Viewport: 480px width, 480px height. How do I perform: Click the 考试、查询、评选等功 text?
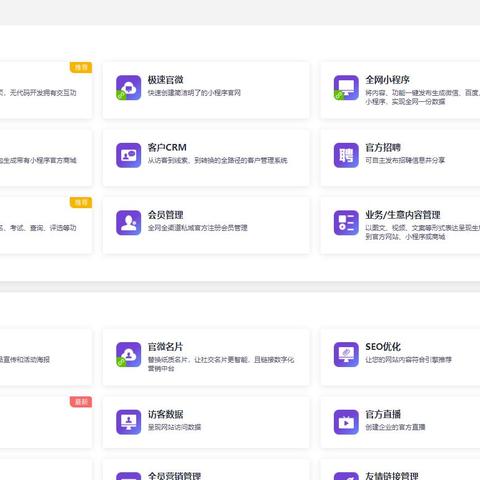coord(38,228)
